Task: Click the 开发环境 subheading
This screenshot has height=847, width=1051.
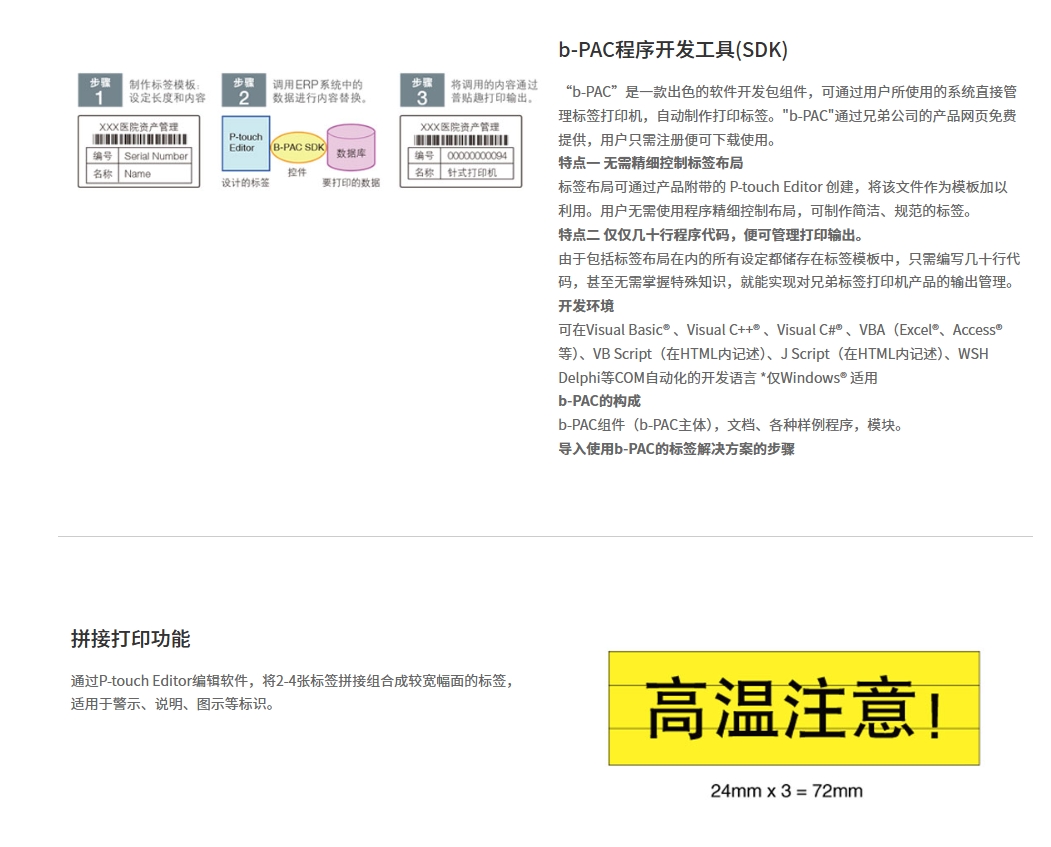Action: pyautogui.click(x=586, y=306)
